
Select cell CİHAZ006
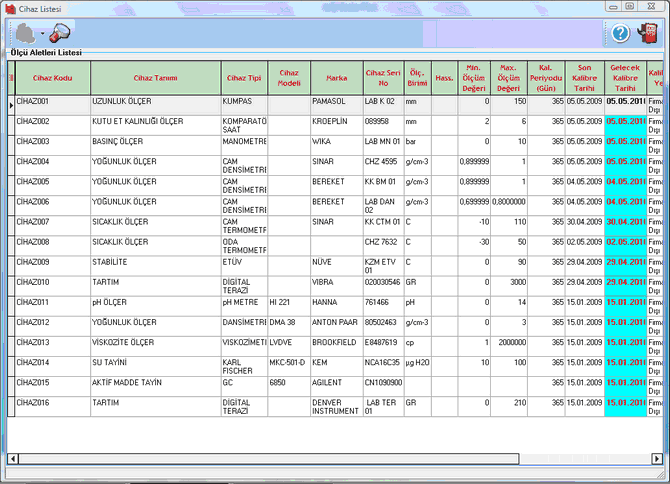53,205
